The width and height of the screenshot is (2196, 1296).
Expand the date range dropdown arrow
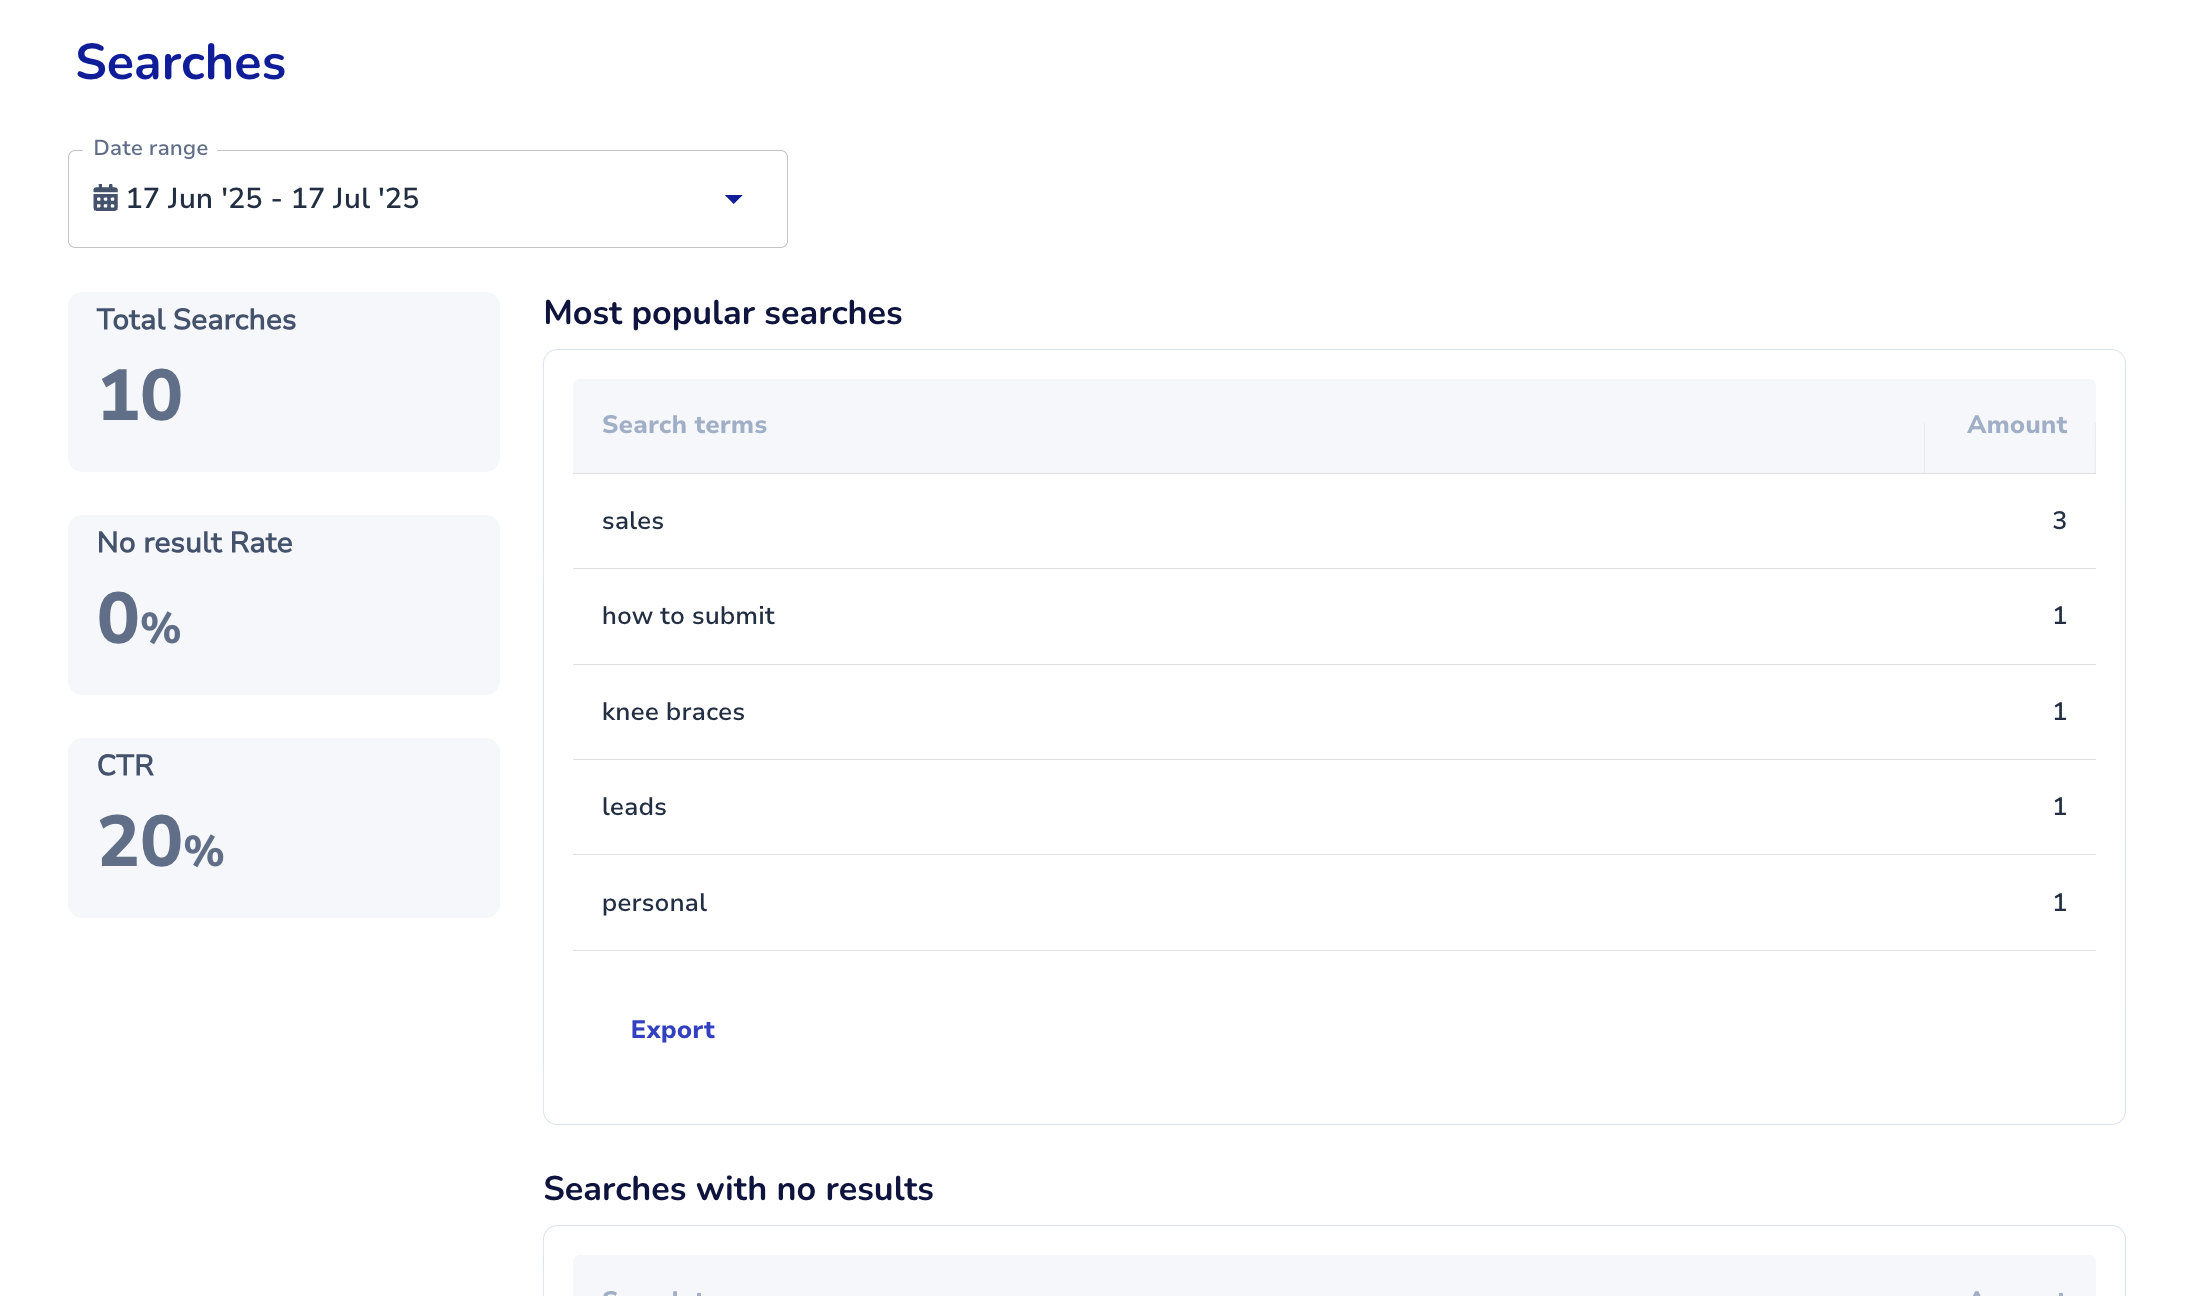click(x=733, y=199)
